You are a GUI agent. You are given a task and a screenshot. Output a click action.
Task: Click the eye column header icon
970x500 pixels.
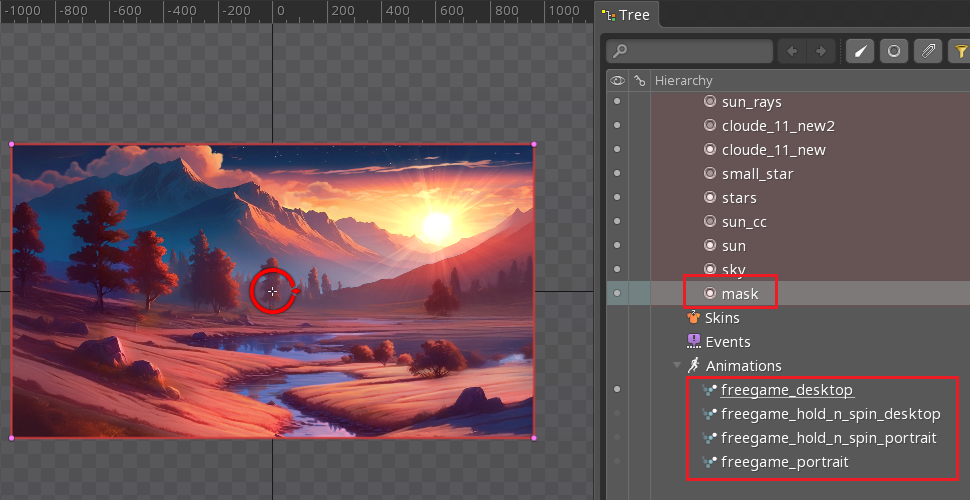coord(617,80)
